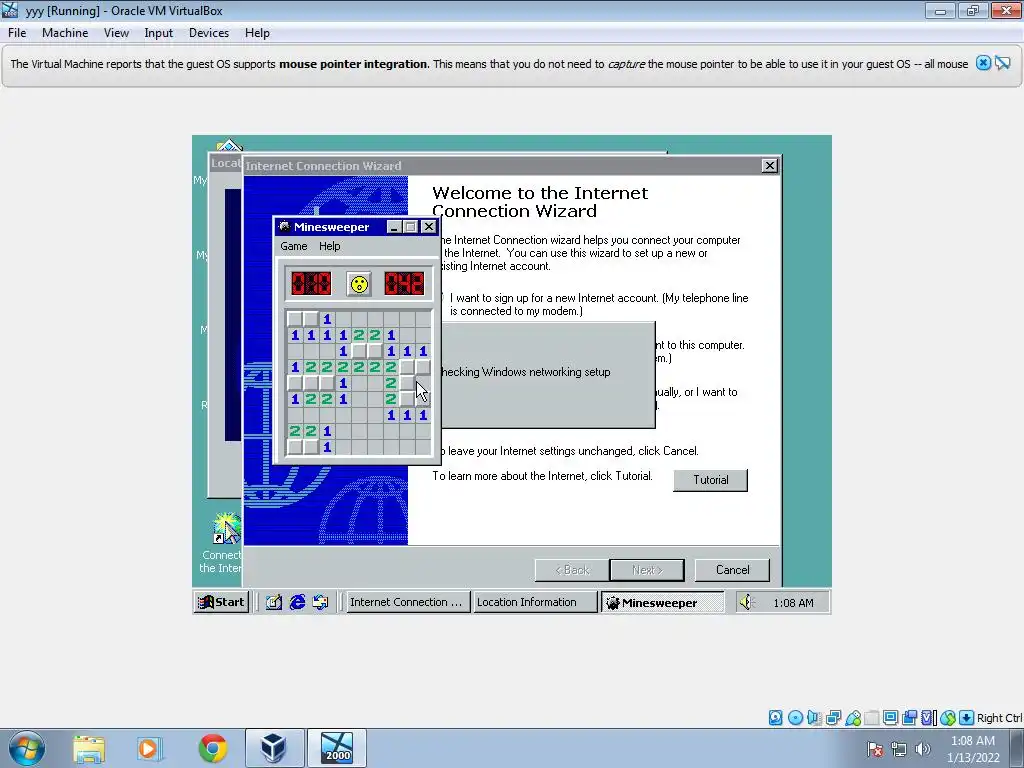The height and width of the screenshot is (768, 1024).
Task: Click the host key down-arrow indicator
Action: (x=967, y=718)
